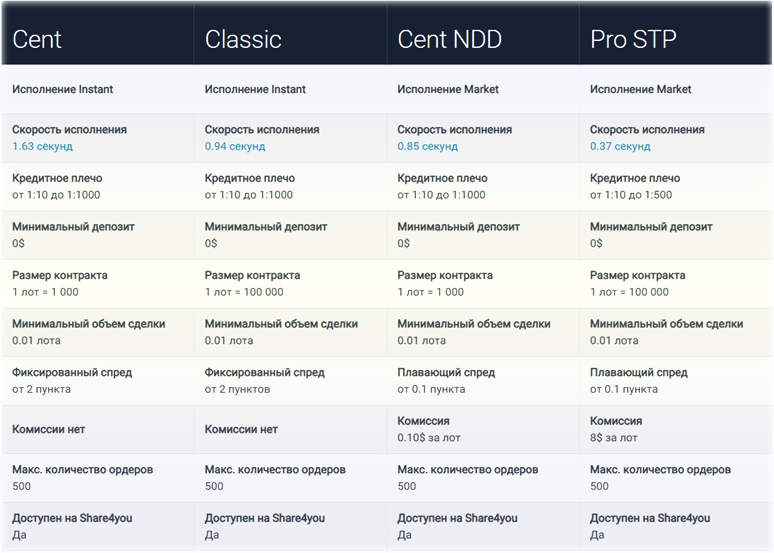Click "Комиссии нет" in the Classic column

(x=241, y=430)
